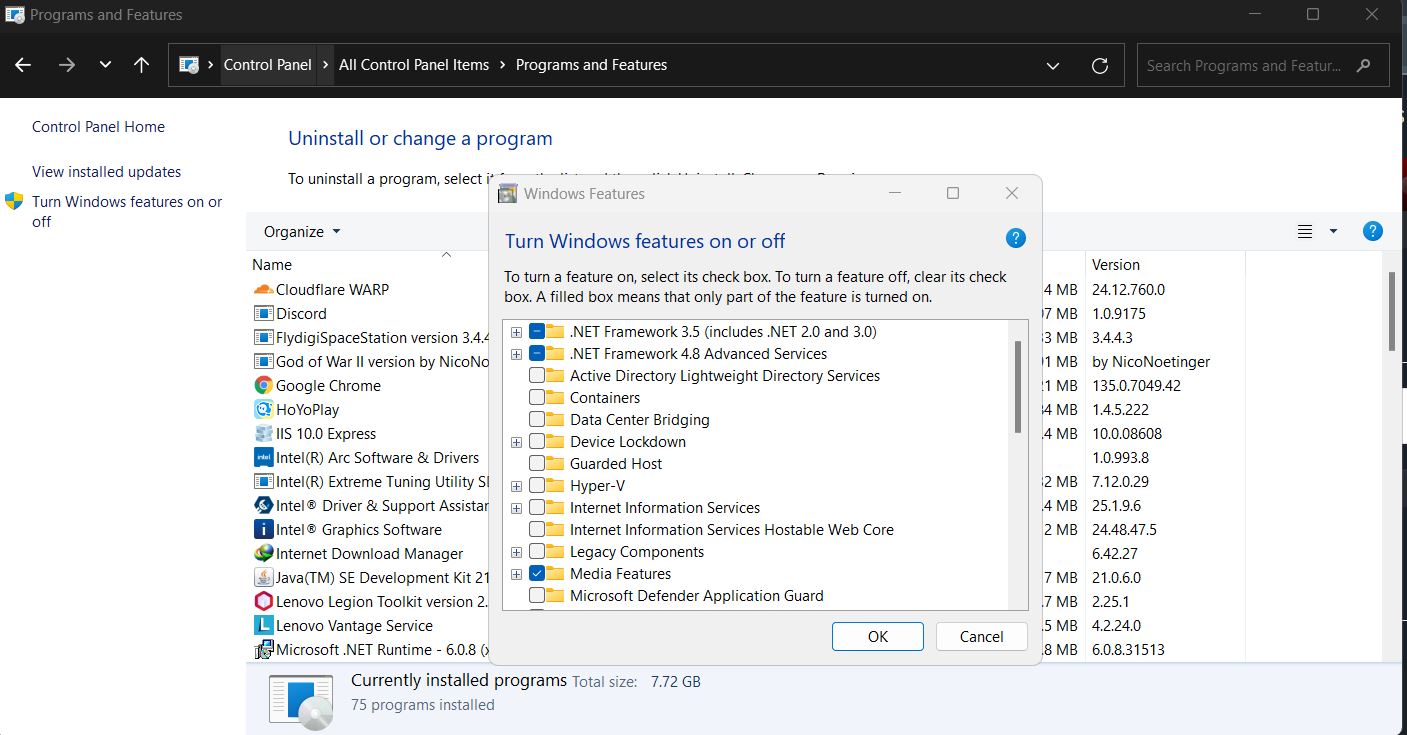Viewport: 1407px width, 735px height.
Task: Click the Programs and Features help icon
Action: click(1373, 231)
